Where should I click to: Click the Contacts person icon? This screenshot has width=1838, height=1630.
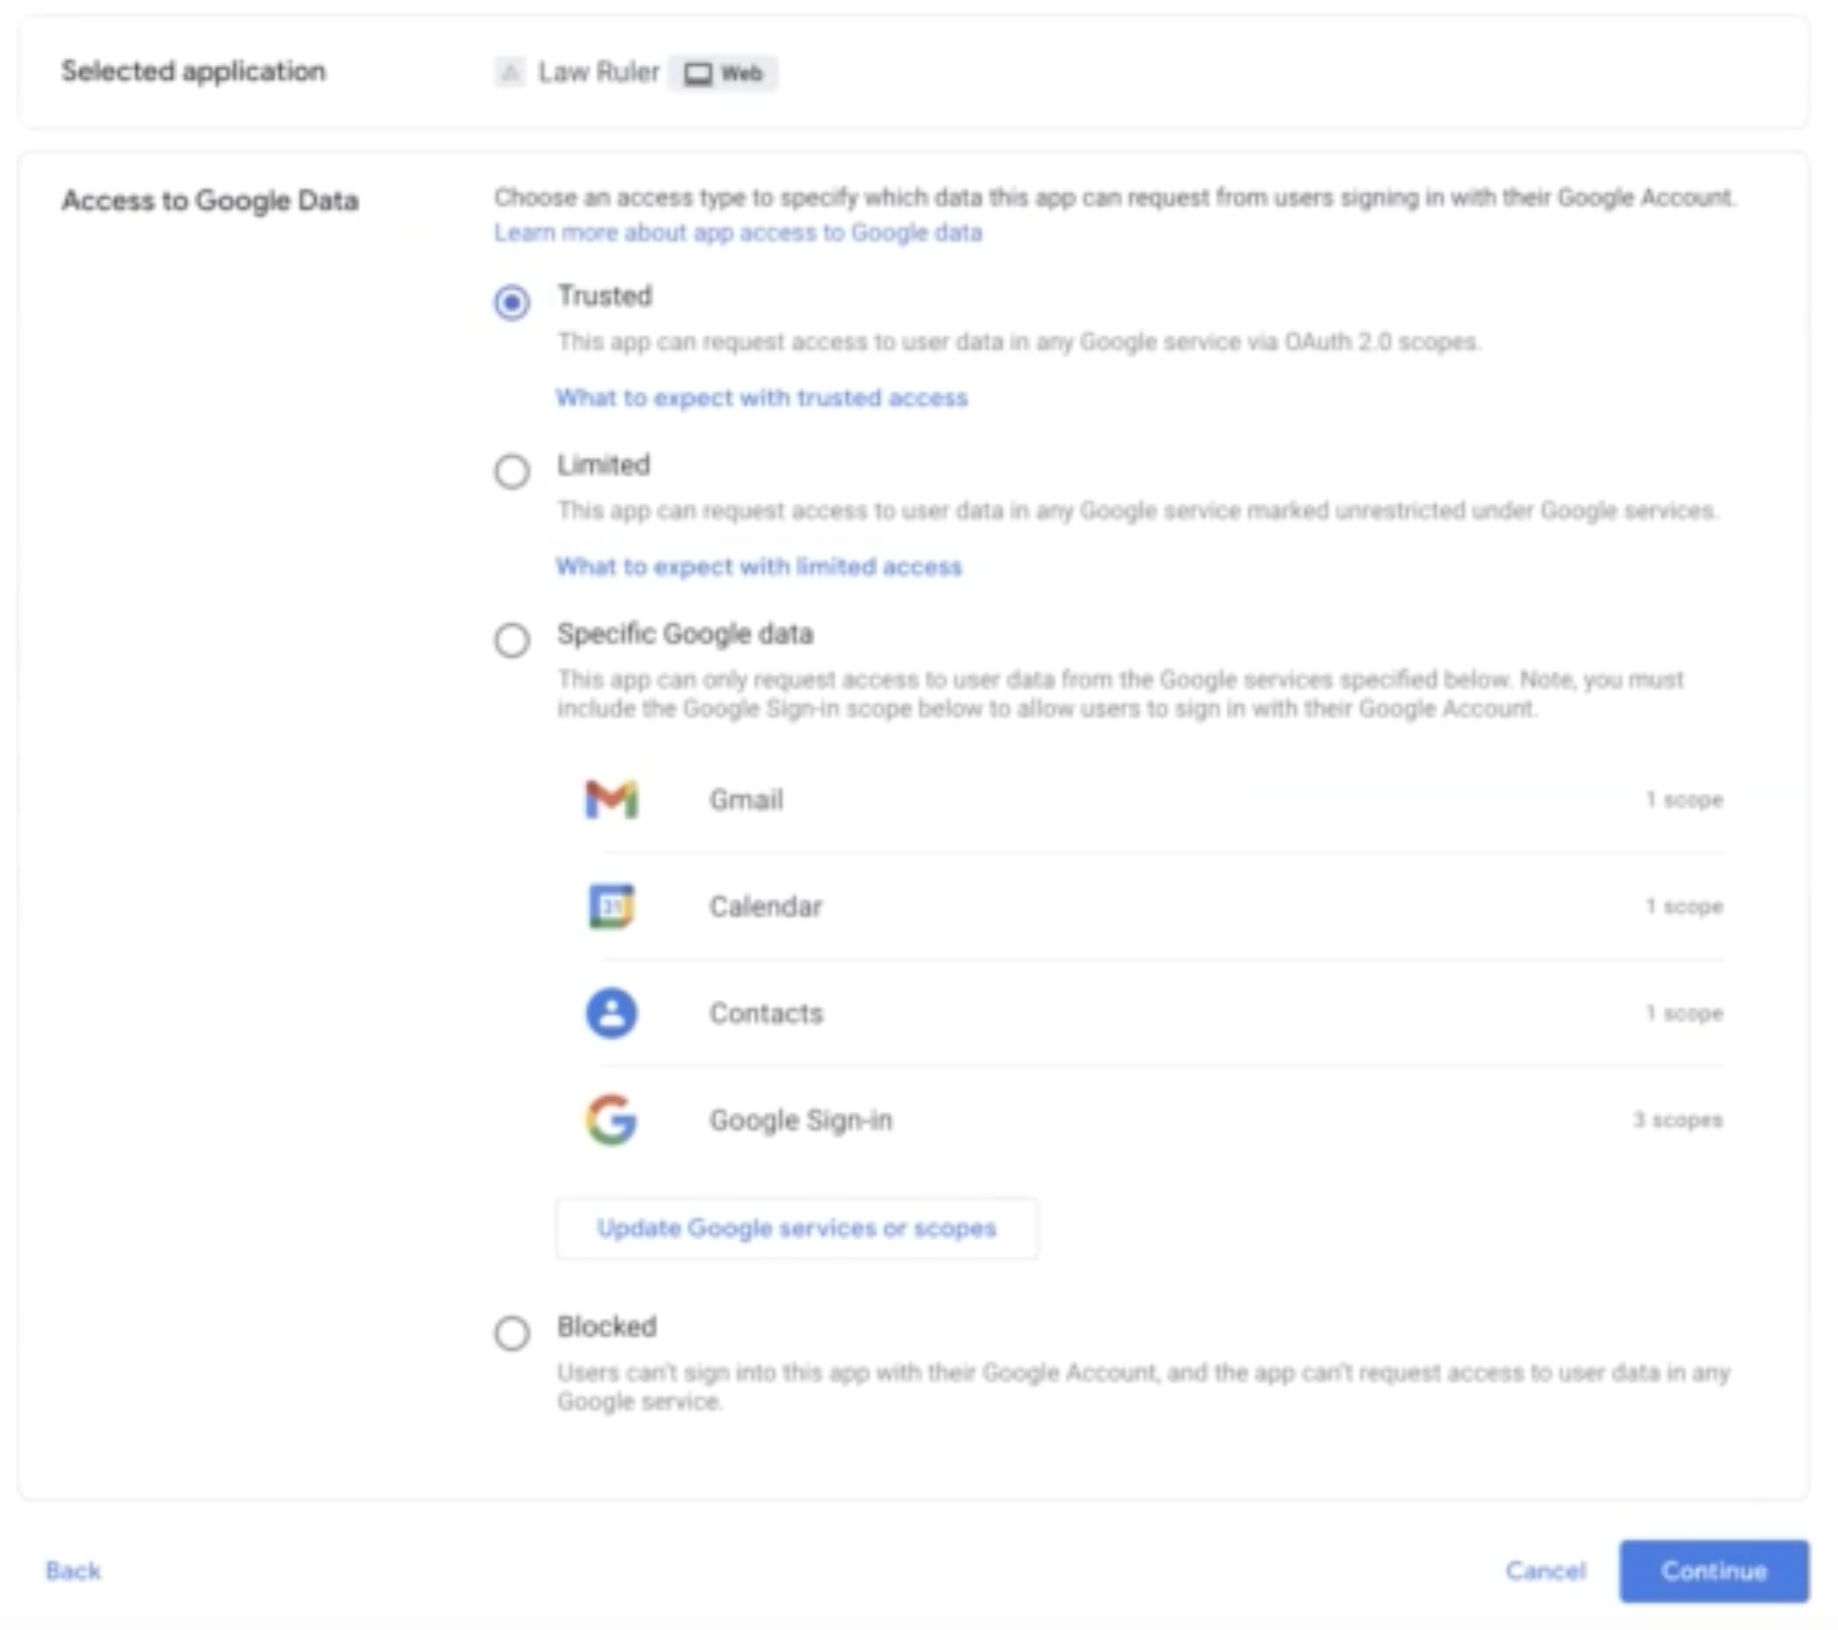click(611, 1013)
